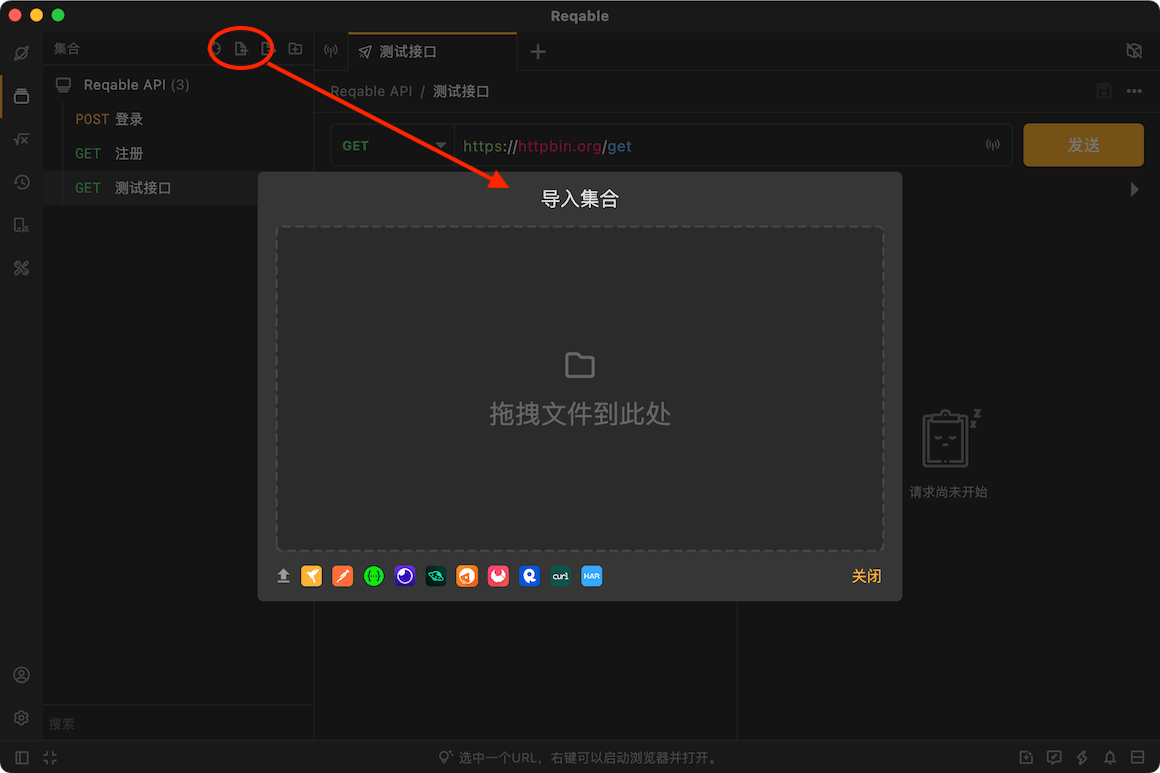Click the 集合 panel title
The image size is (1160, 773).
point(67,49)
